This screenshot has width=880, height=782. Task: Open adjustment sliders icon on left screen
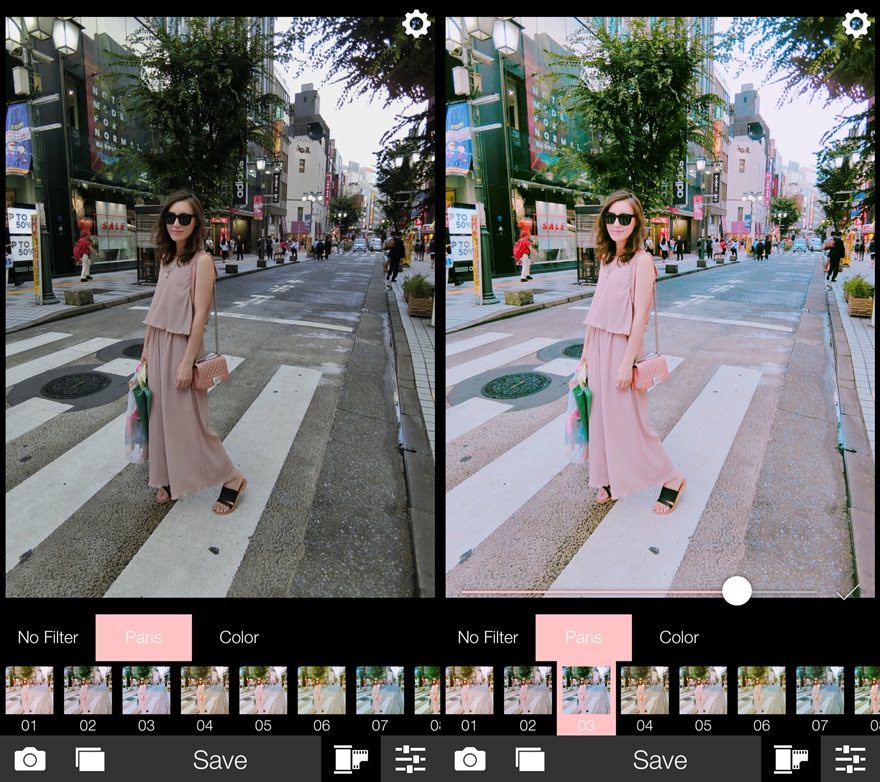click(410, 760)
